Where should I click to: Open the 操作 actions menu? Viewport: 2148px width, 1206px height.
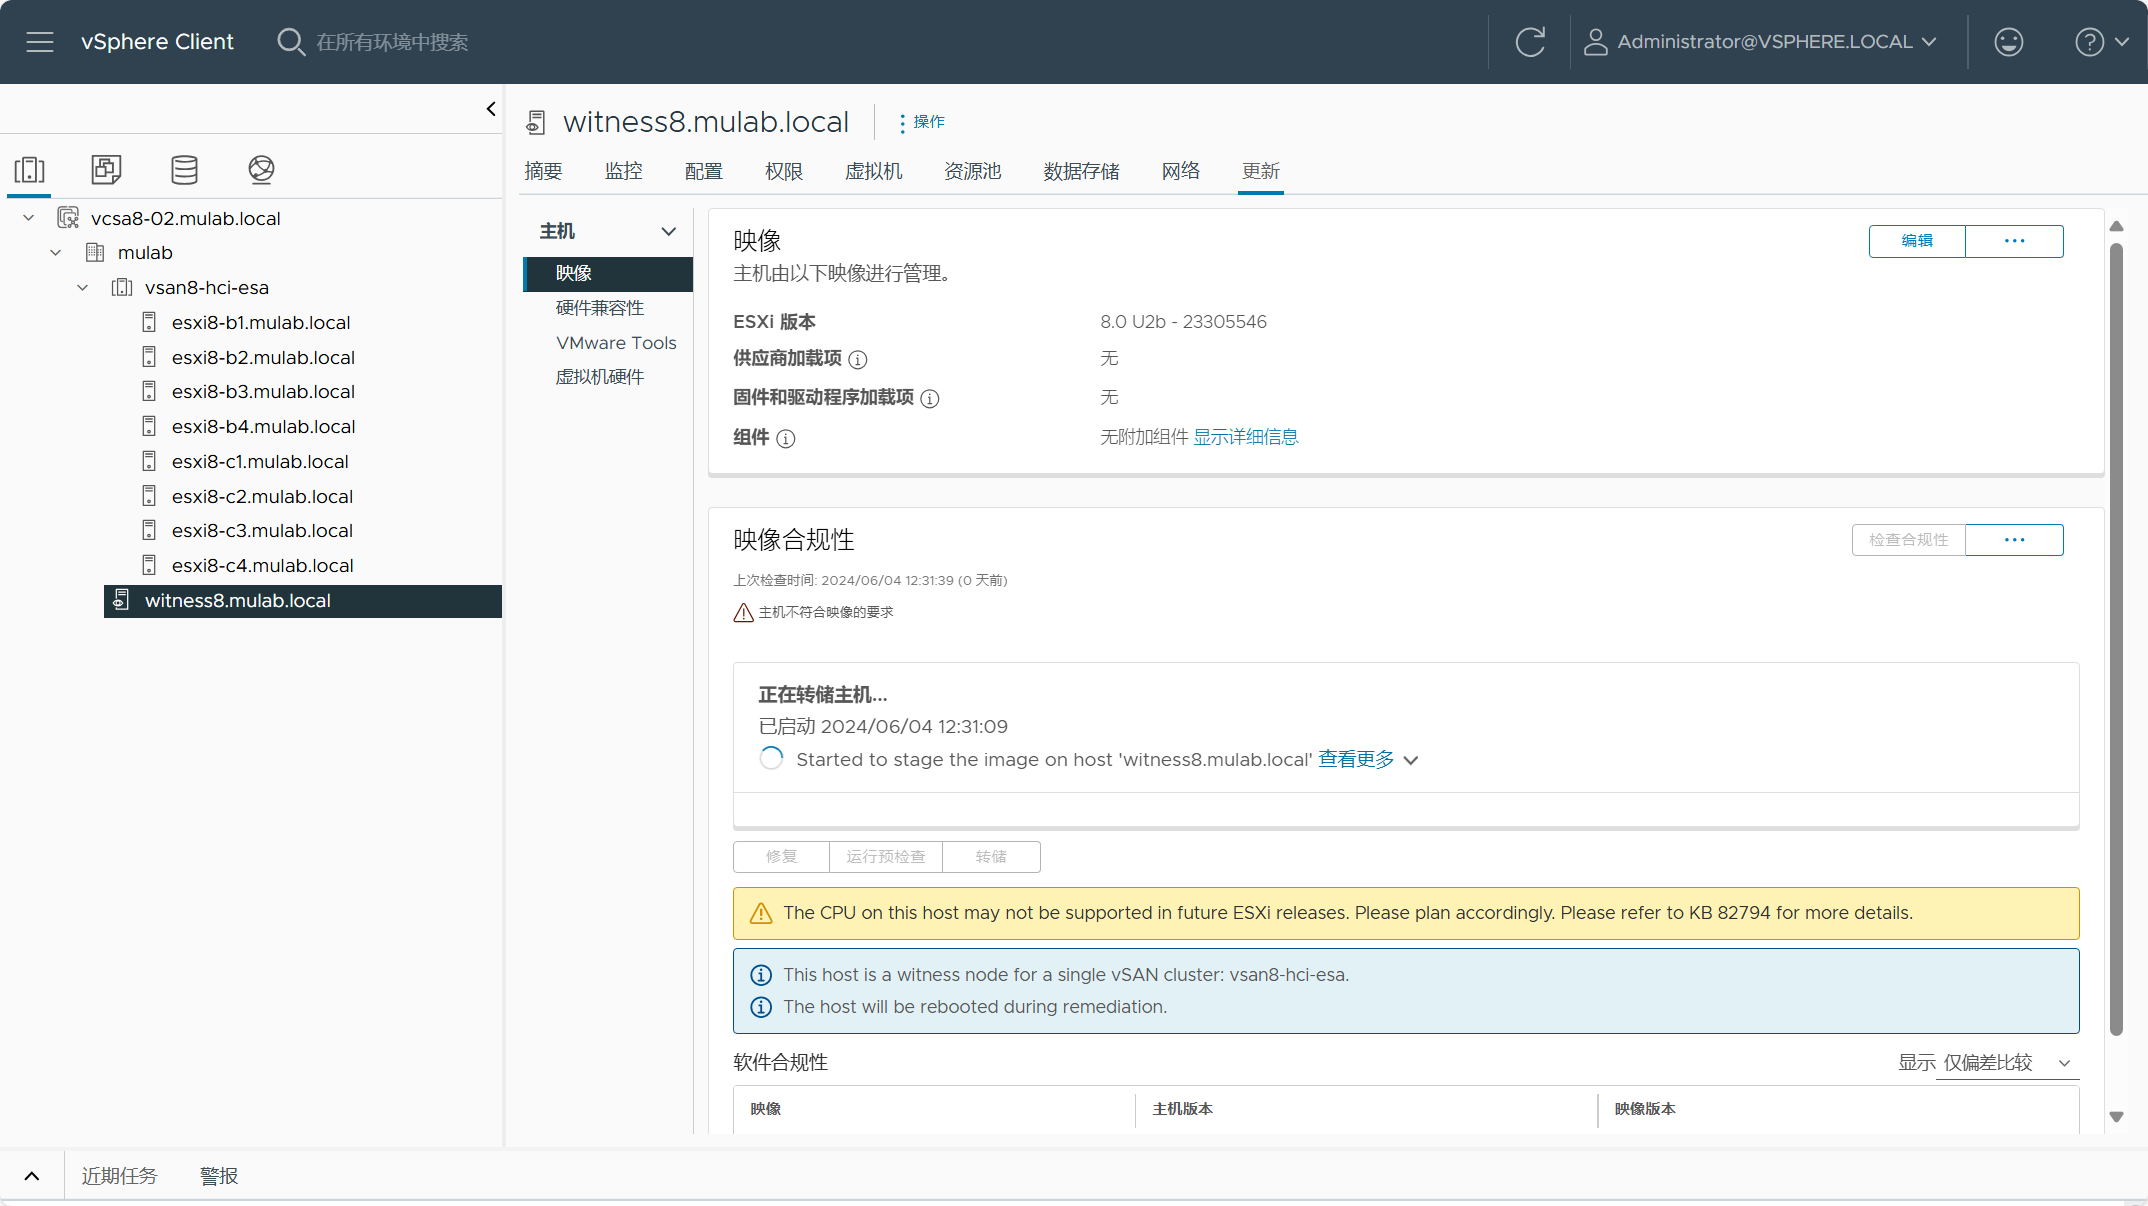tap(922, 122)
